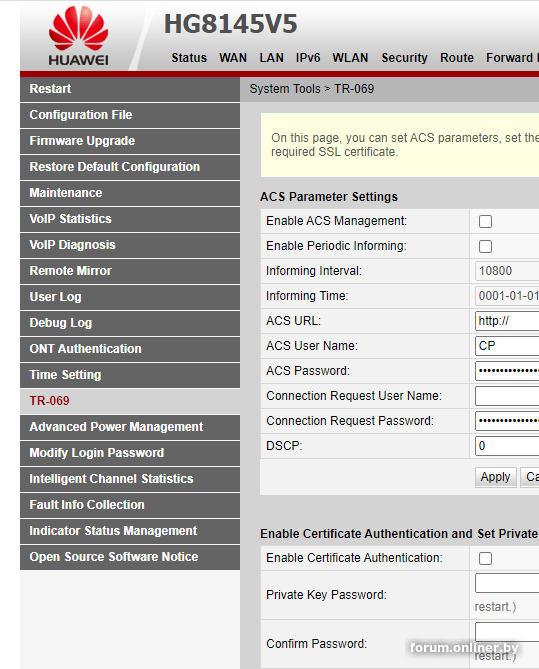Click the System Tools > TR-069 breadcrumb
This screenshot has height=669, width=539.
tap(312, 89)
